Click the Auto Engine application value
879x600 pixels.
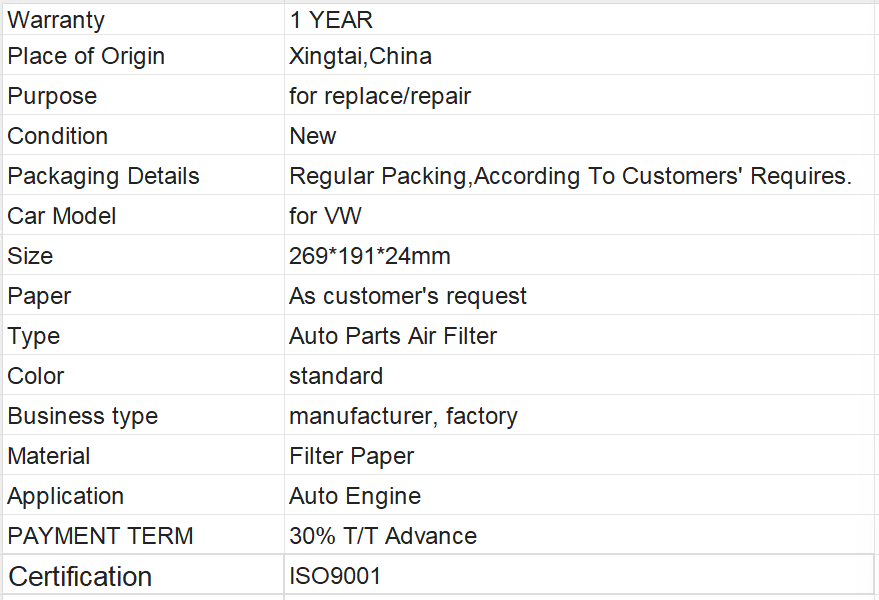pyautogui.click(x=355, y=496)
